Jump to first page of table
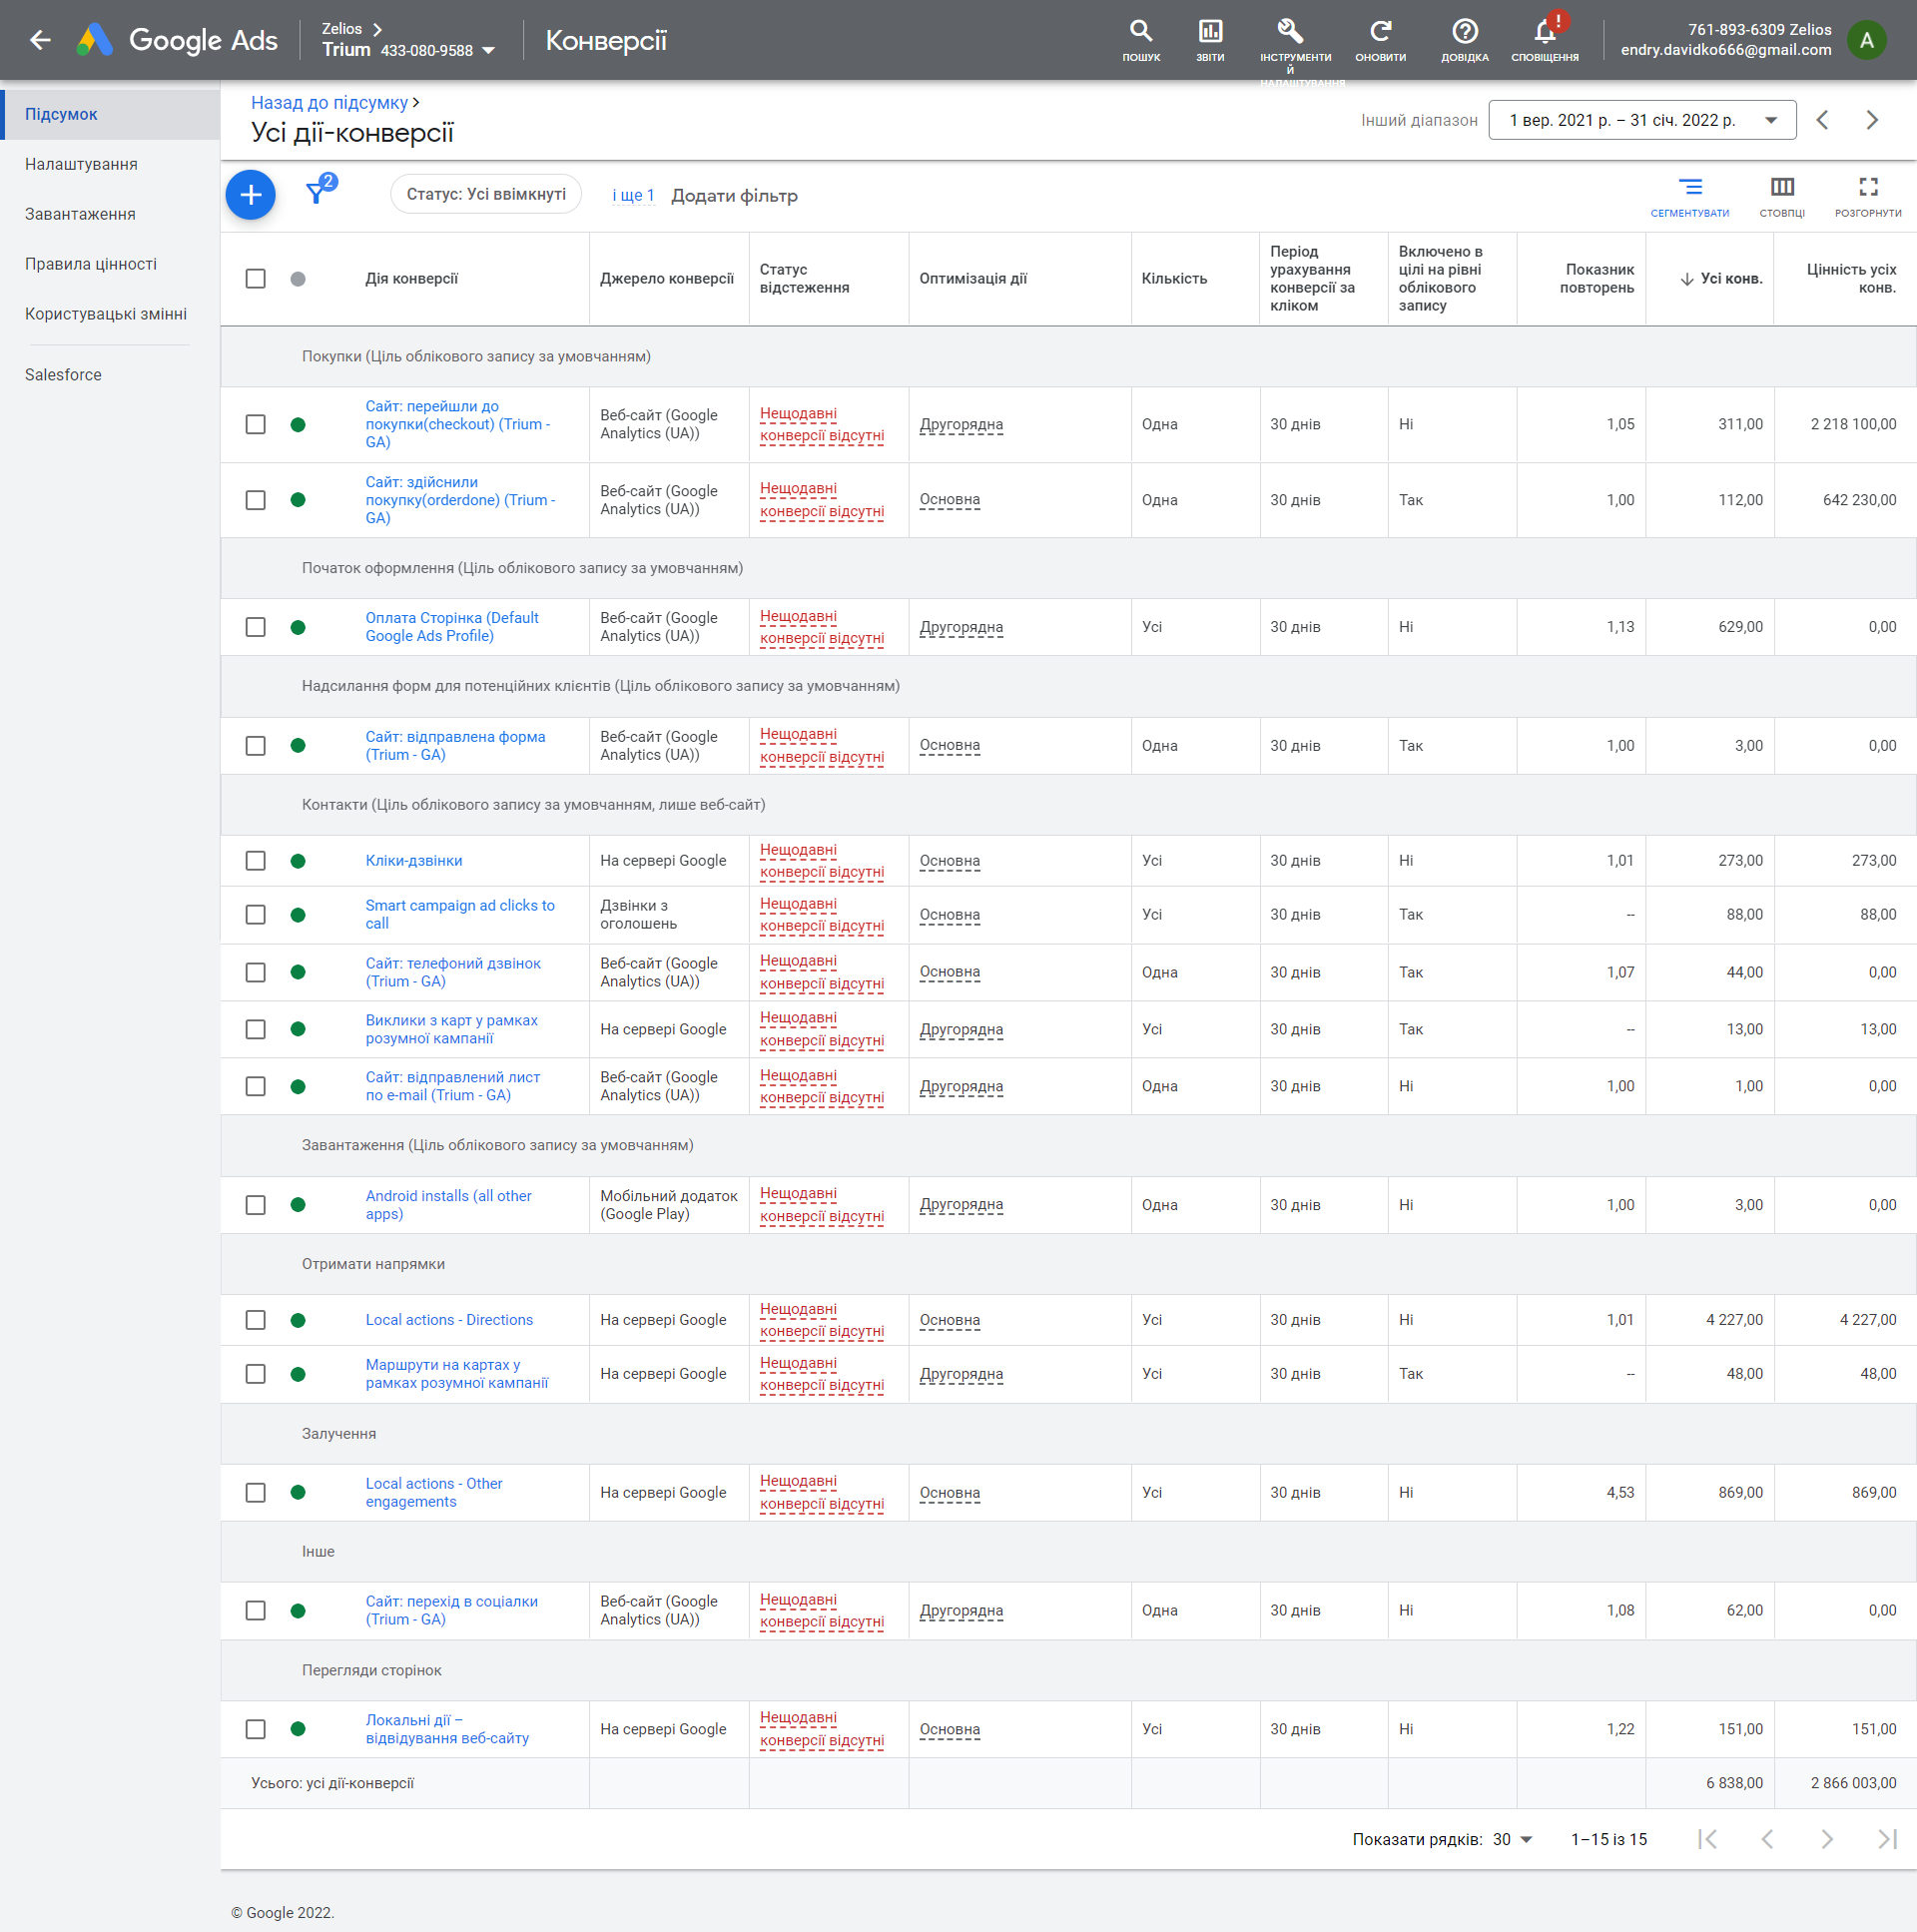The width and height of the screenshot is (1917, 1932). point(1708,1839)
